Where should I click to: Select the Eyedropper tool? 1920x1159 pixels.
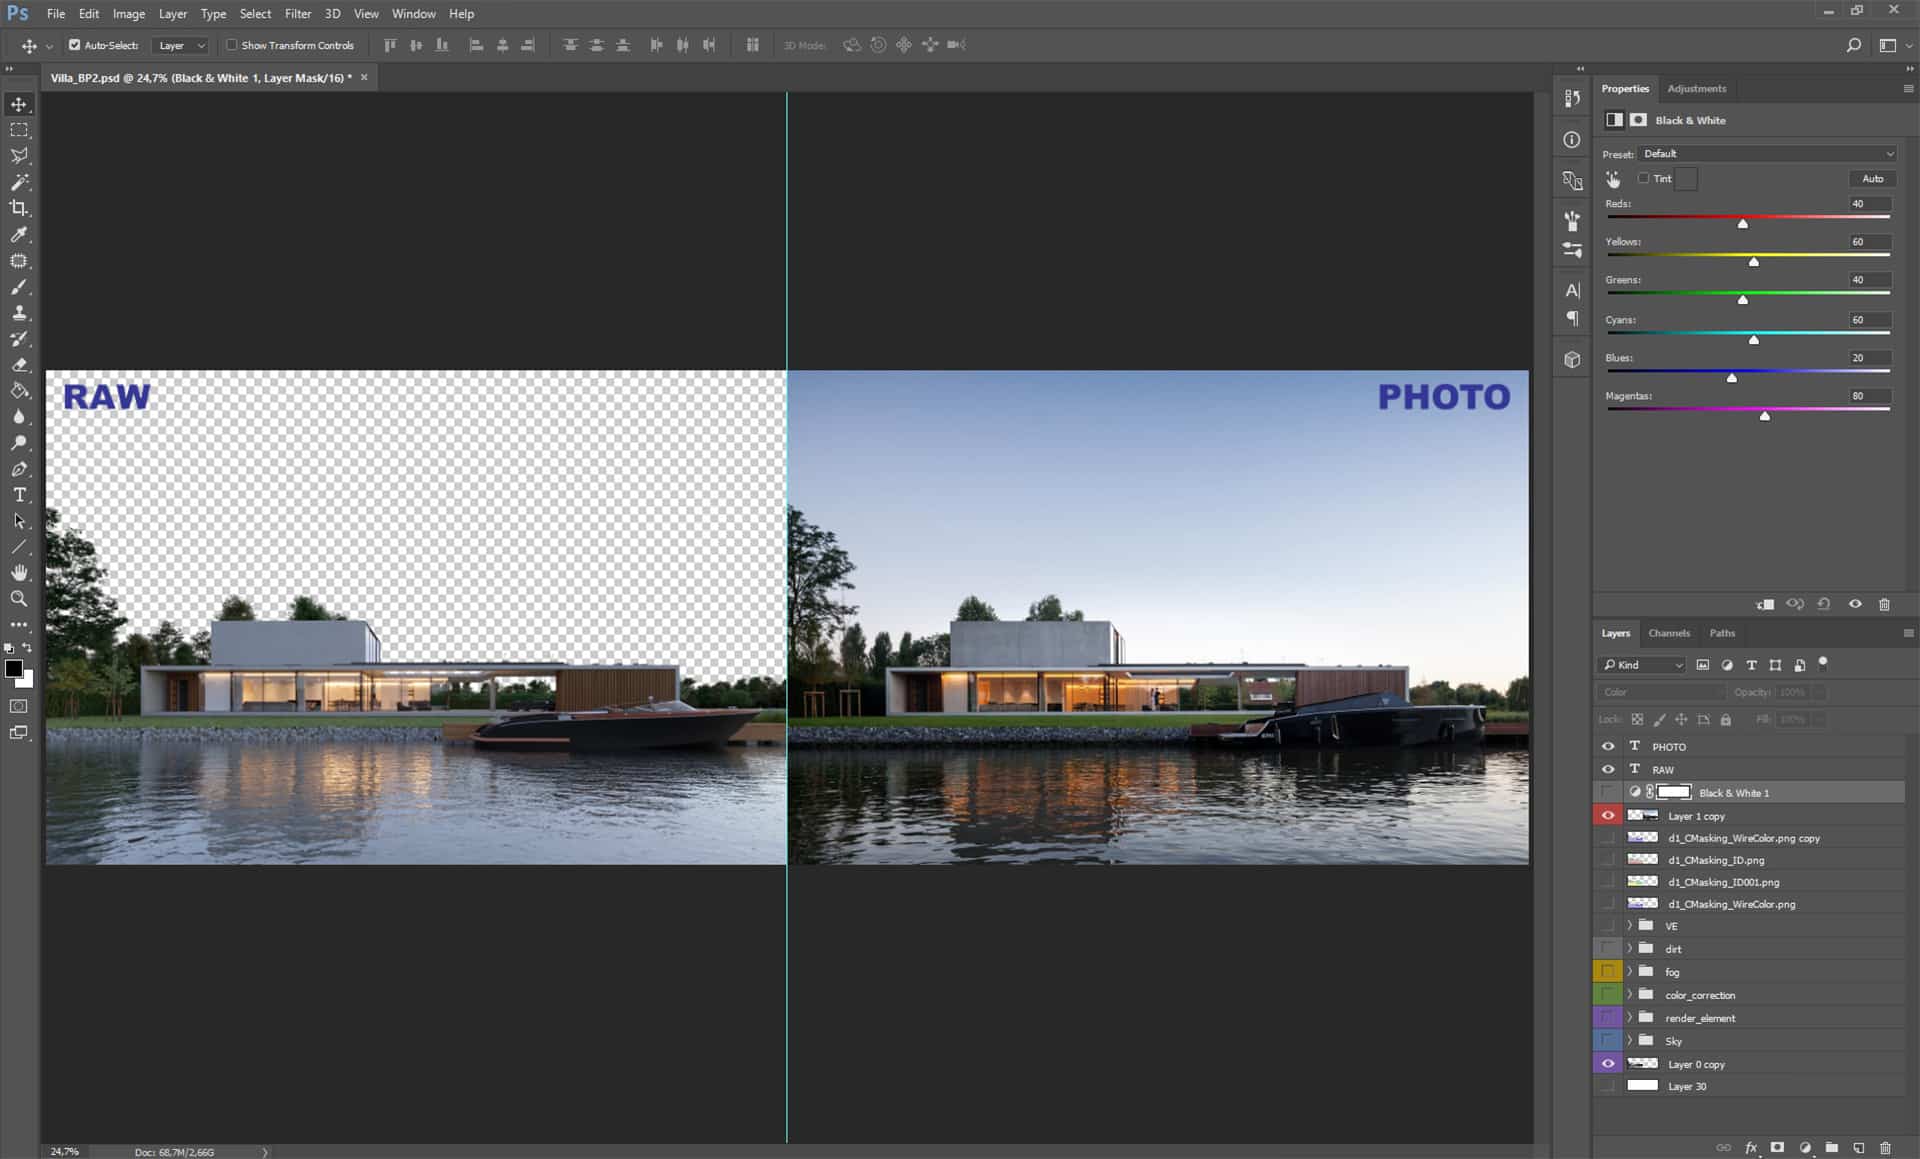pyautogui.click(x=19, y=234)
